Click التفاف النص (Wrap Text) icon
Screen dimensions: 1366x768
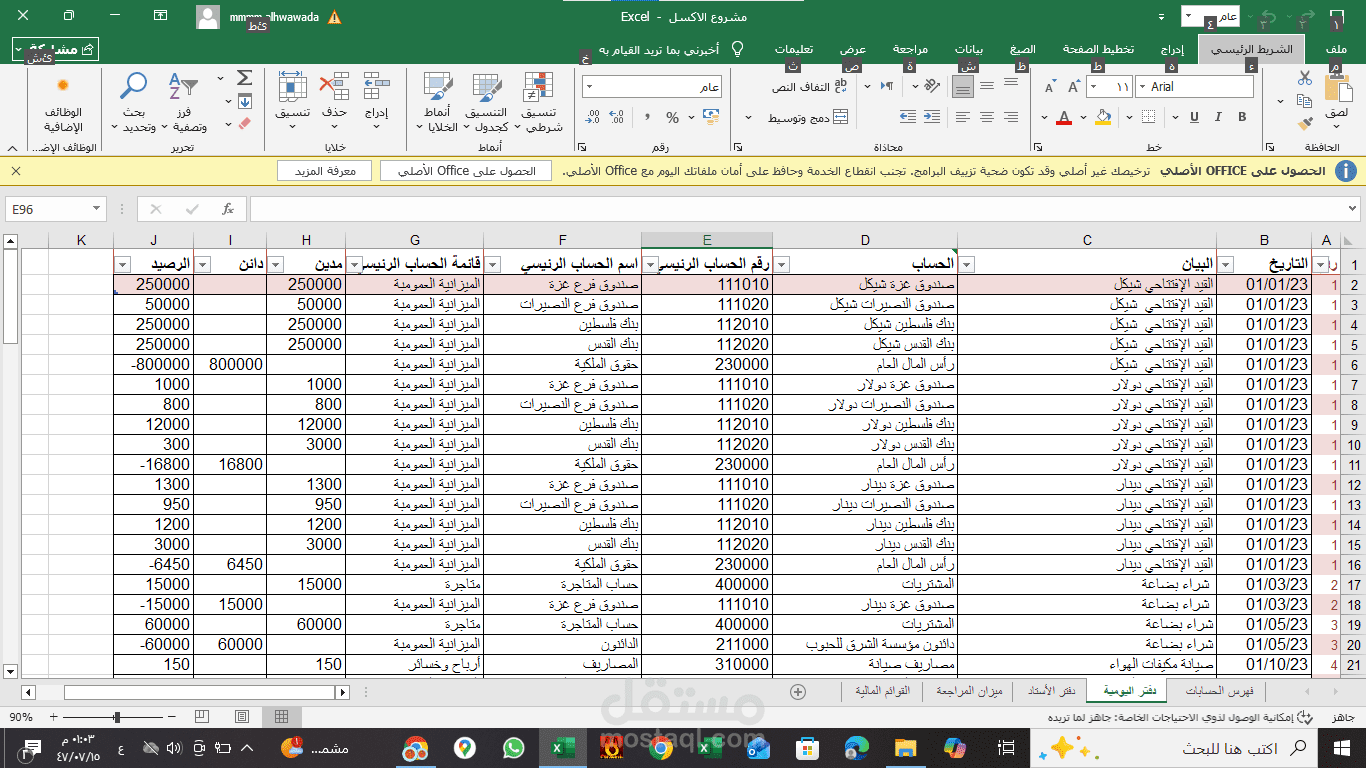[x=843, y=85]
